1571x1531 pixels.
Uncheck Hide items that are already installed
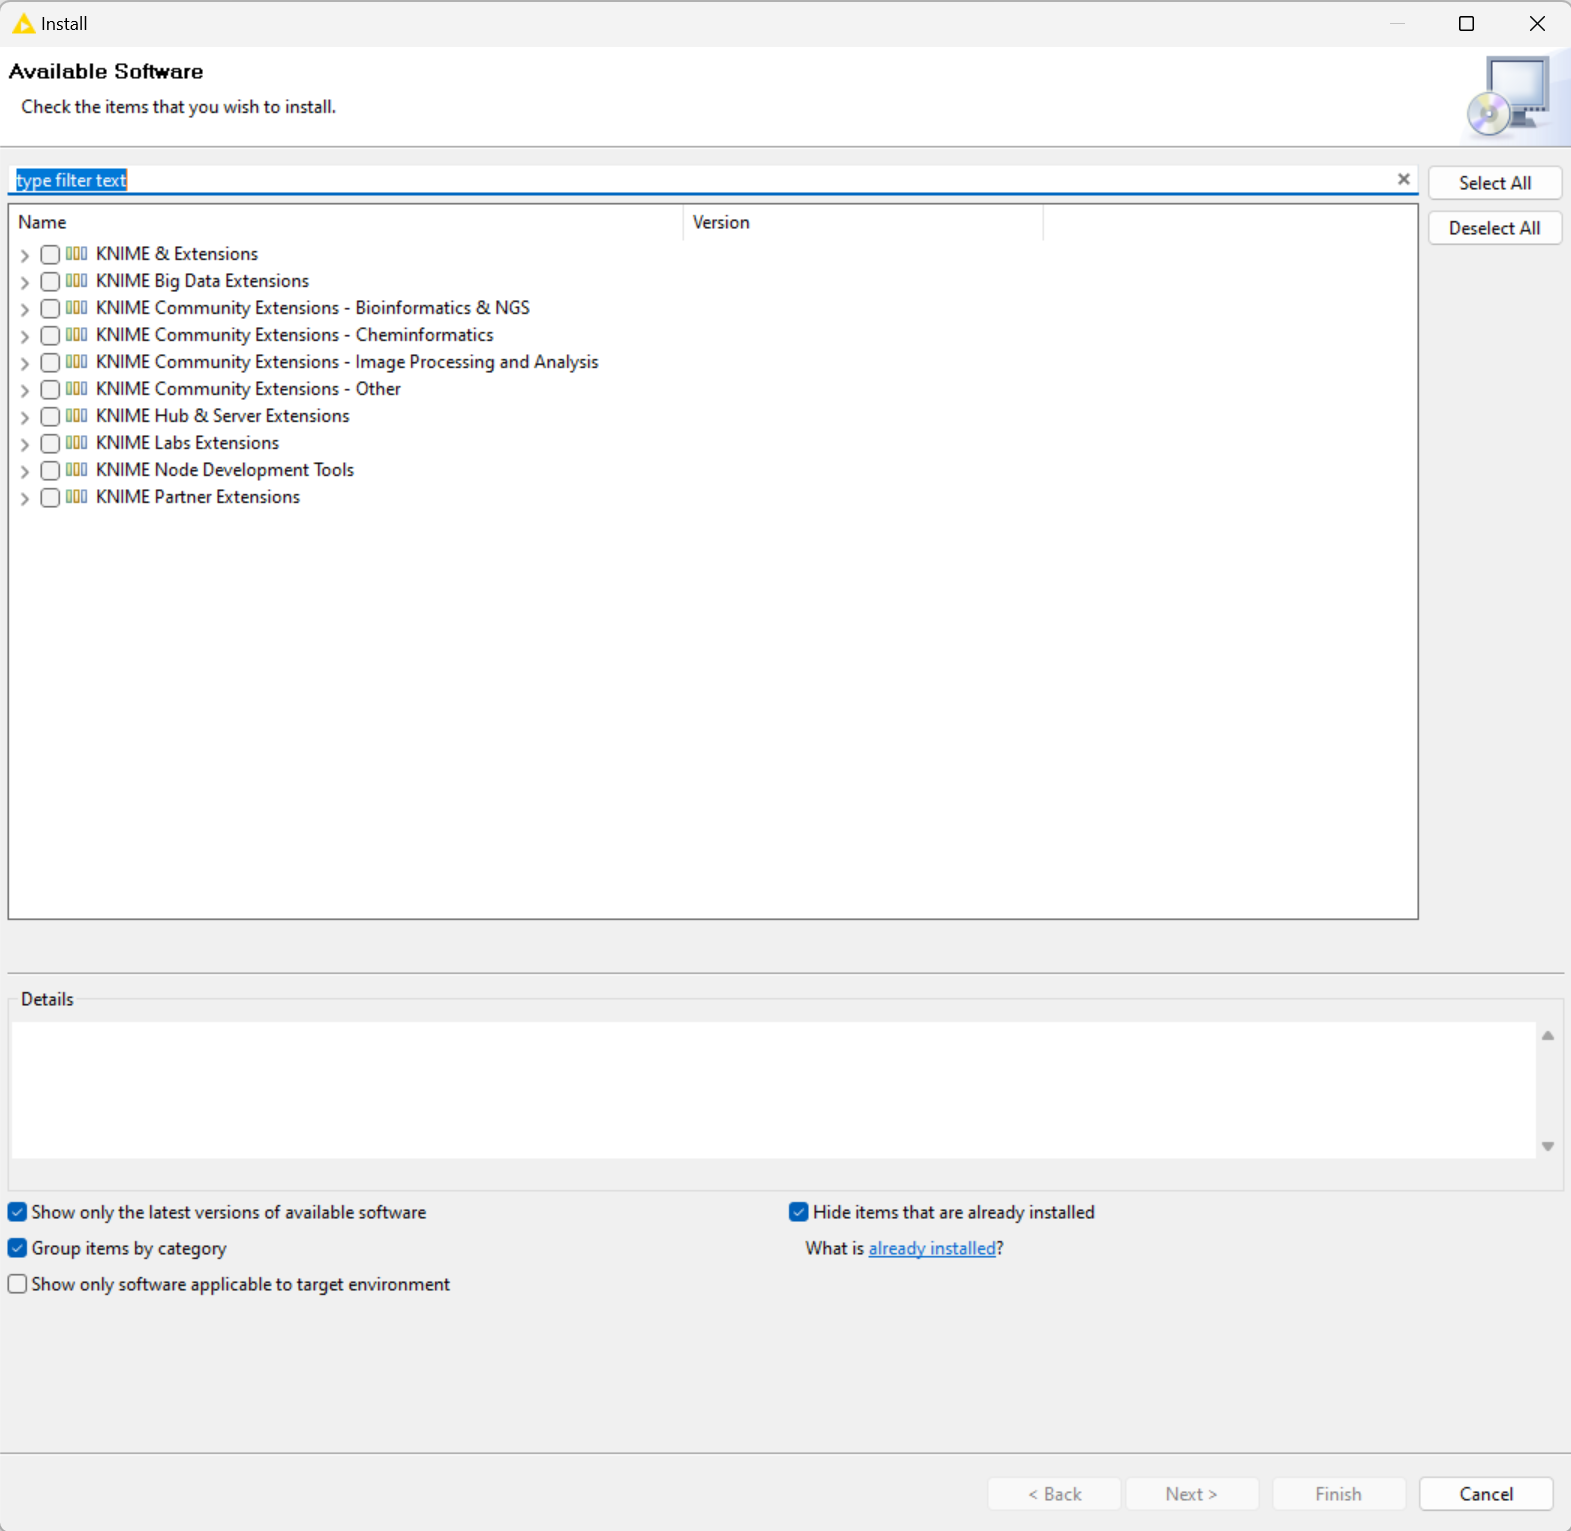coord(798,1212)
